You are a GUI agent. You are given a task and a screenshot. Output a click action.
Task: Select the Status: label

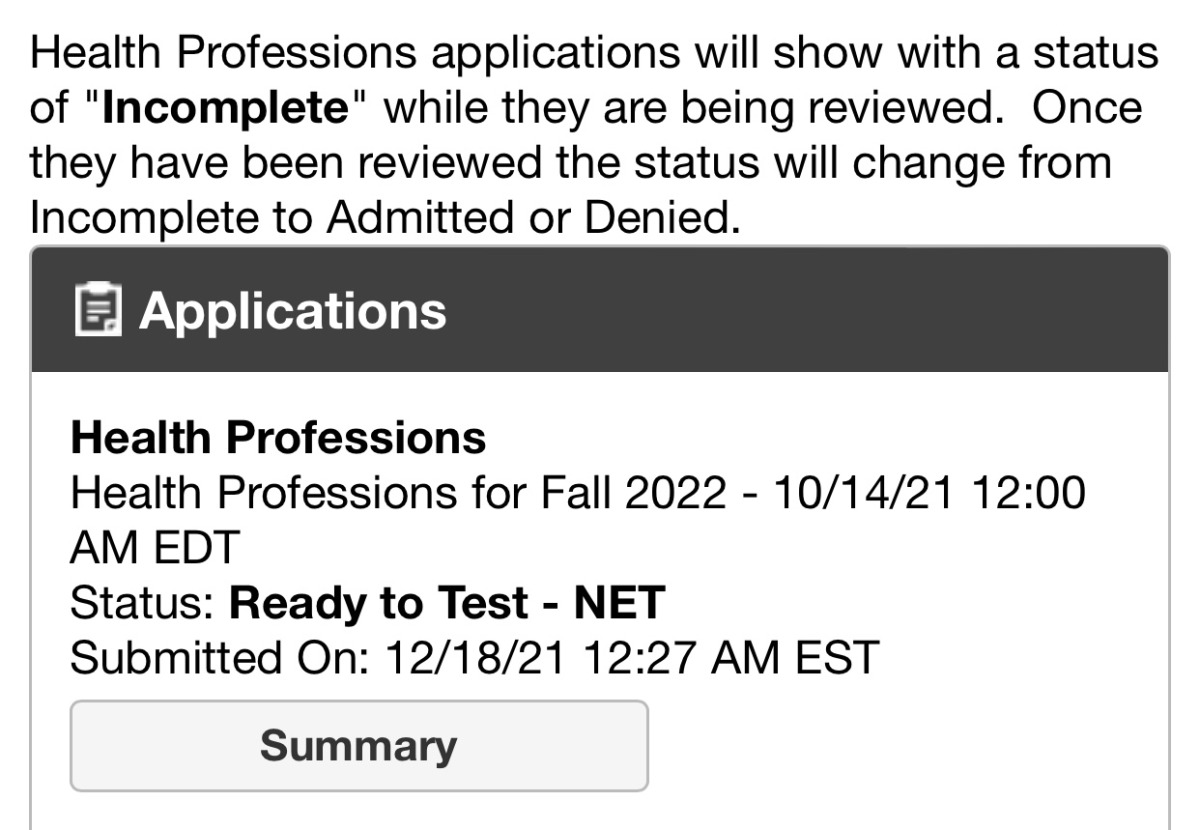[x=145, y=603]
